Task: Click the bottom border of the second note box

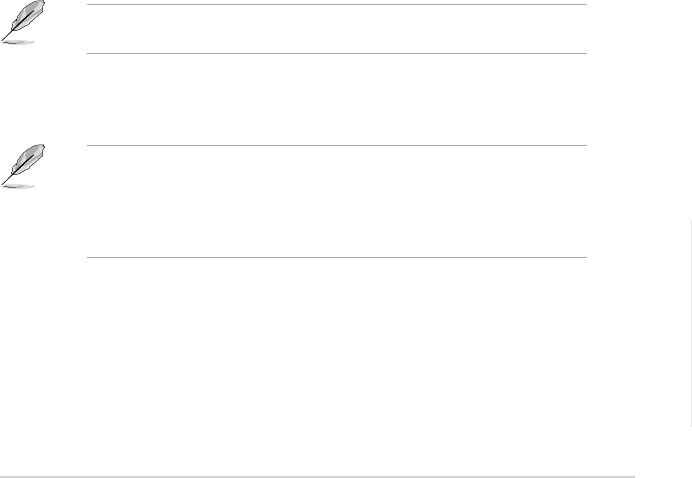Action: coord(336,257)
